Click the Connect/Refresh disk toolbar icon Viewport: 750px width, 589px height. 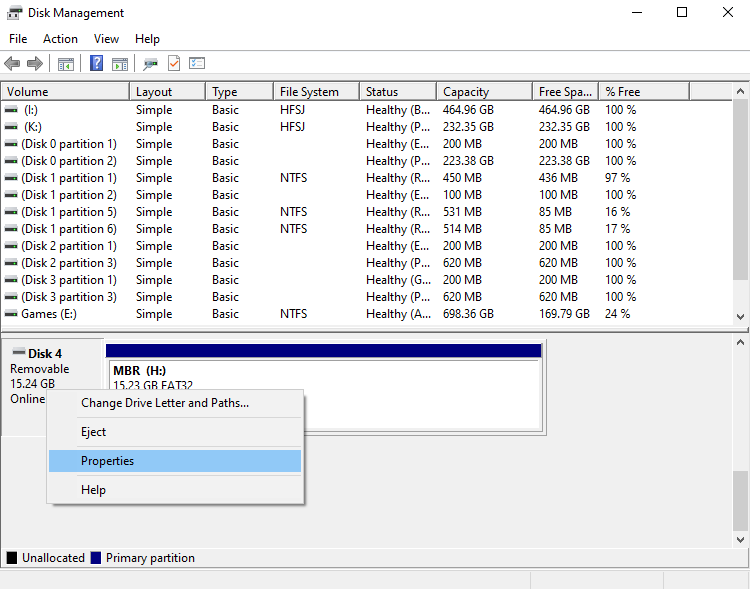coord(150,64)
